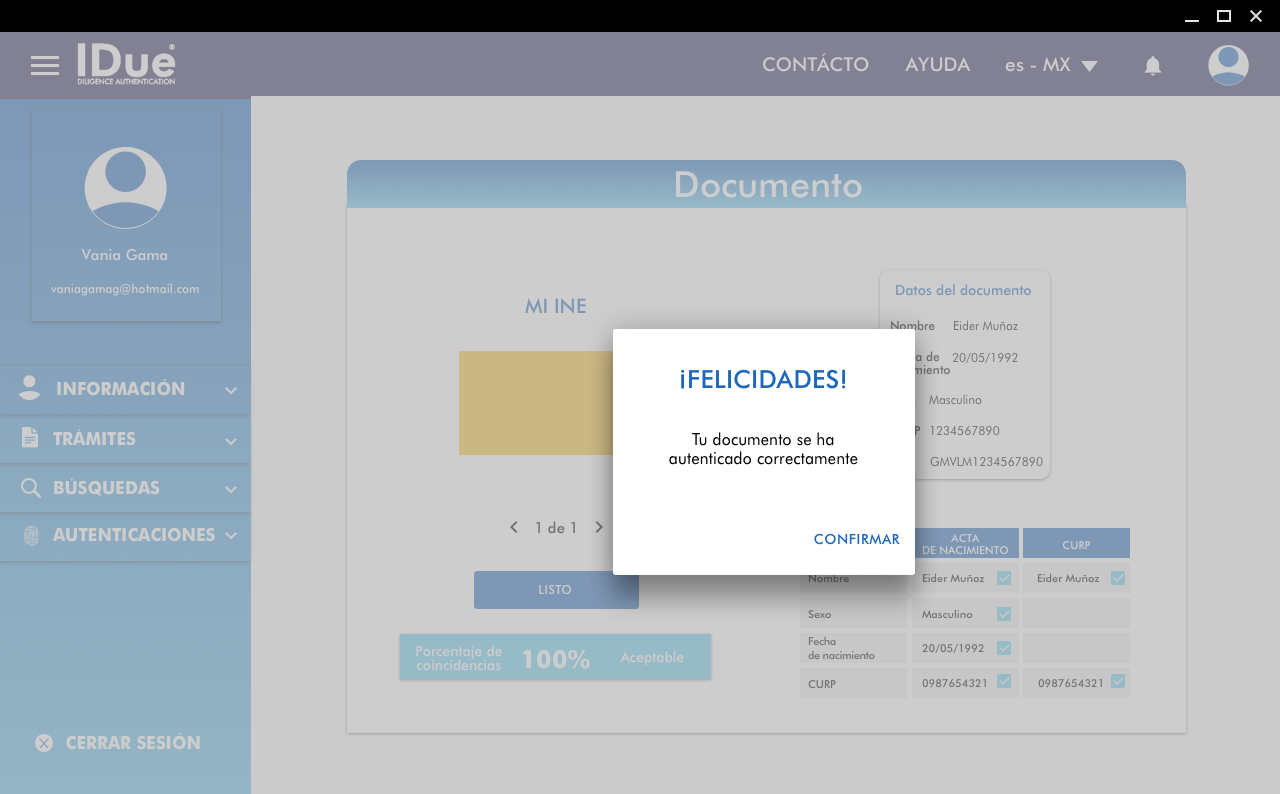Click the Listo button

click(556, 590)
